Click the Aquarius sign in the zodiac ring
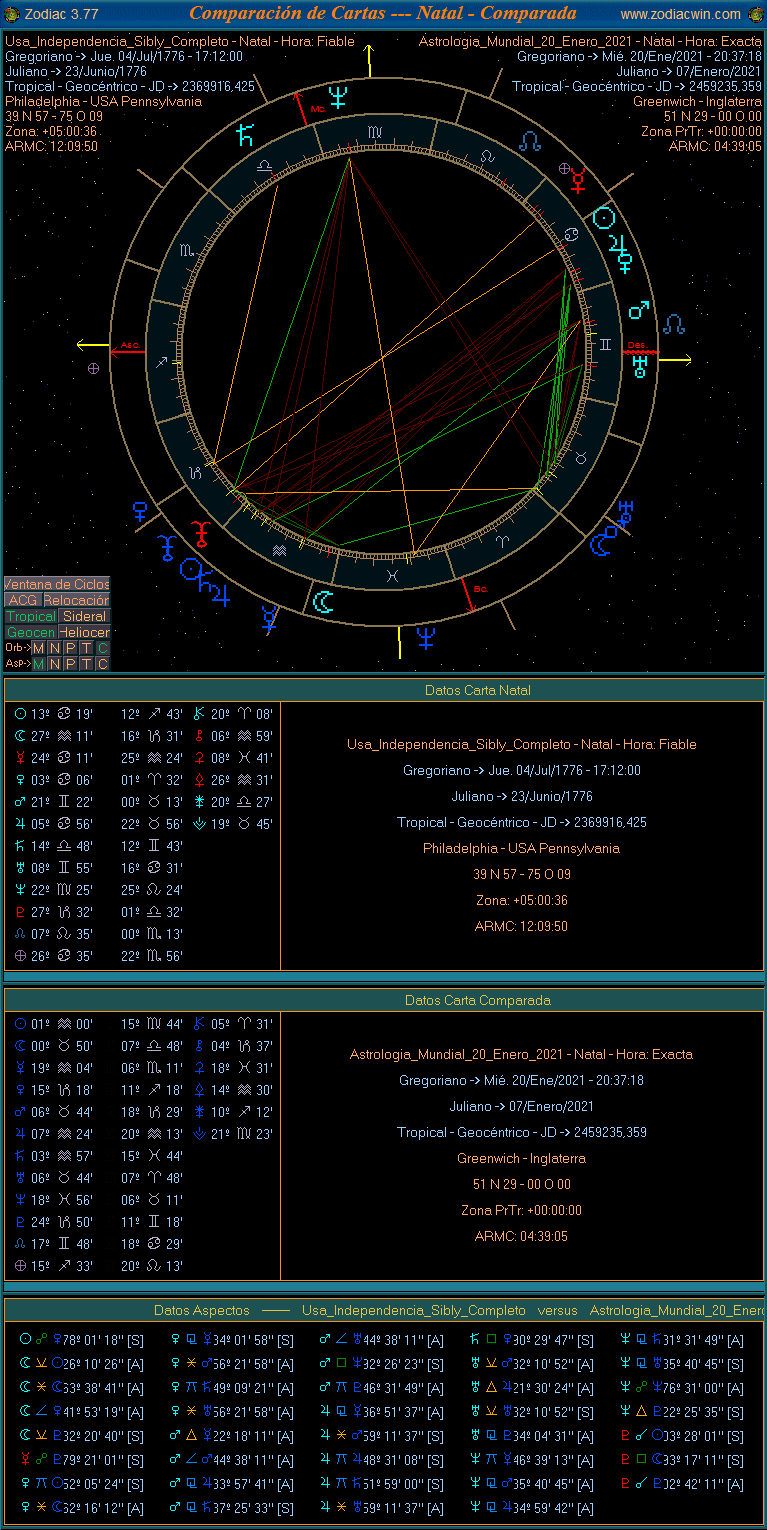Viewport: 767px width, 1530px height. tap(279, 549)
